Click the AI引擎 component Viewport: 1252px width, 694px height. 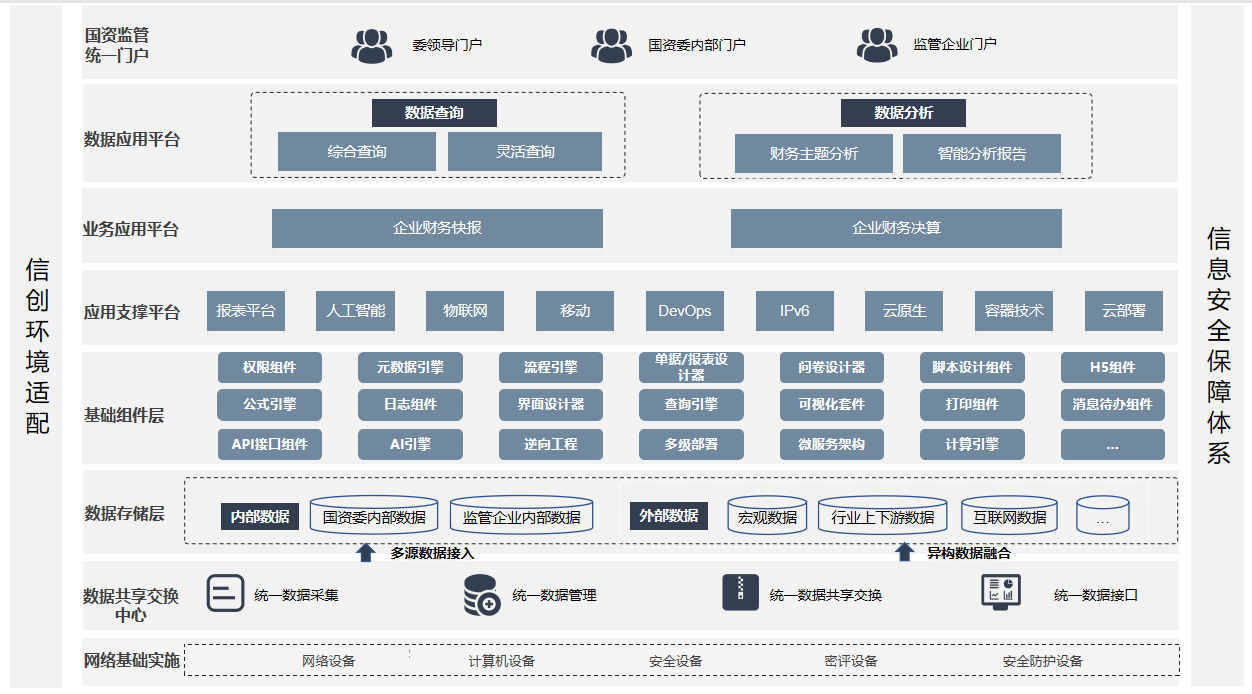point(410,444)
